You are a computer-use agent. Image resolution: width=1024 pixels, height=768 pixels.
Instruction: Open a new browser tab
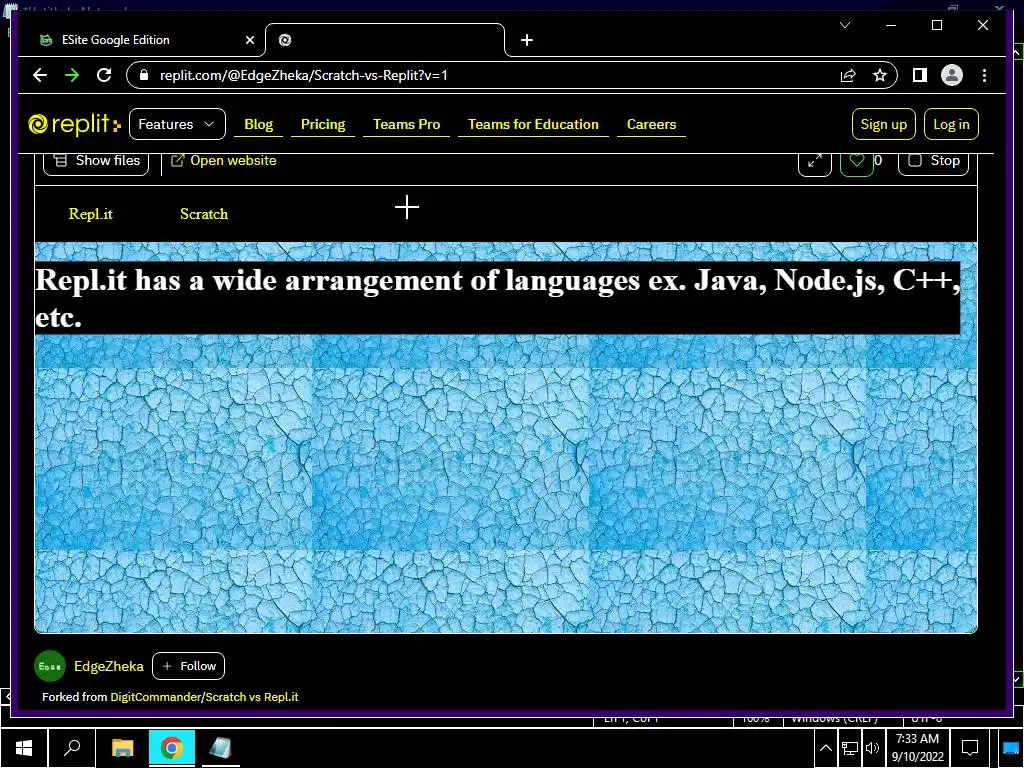(527, 40)
